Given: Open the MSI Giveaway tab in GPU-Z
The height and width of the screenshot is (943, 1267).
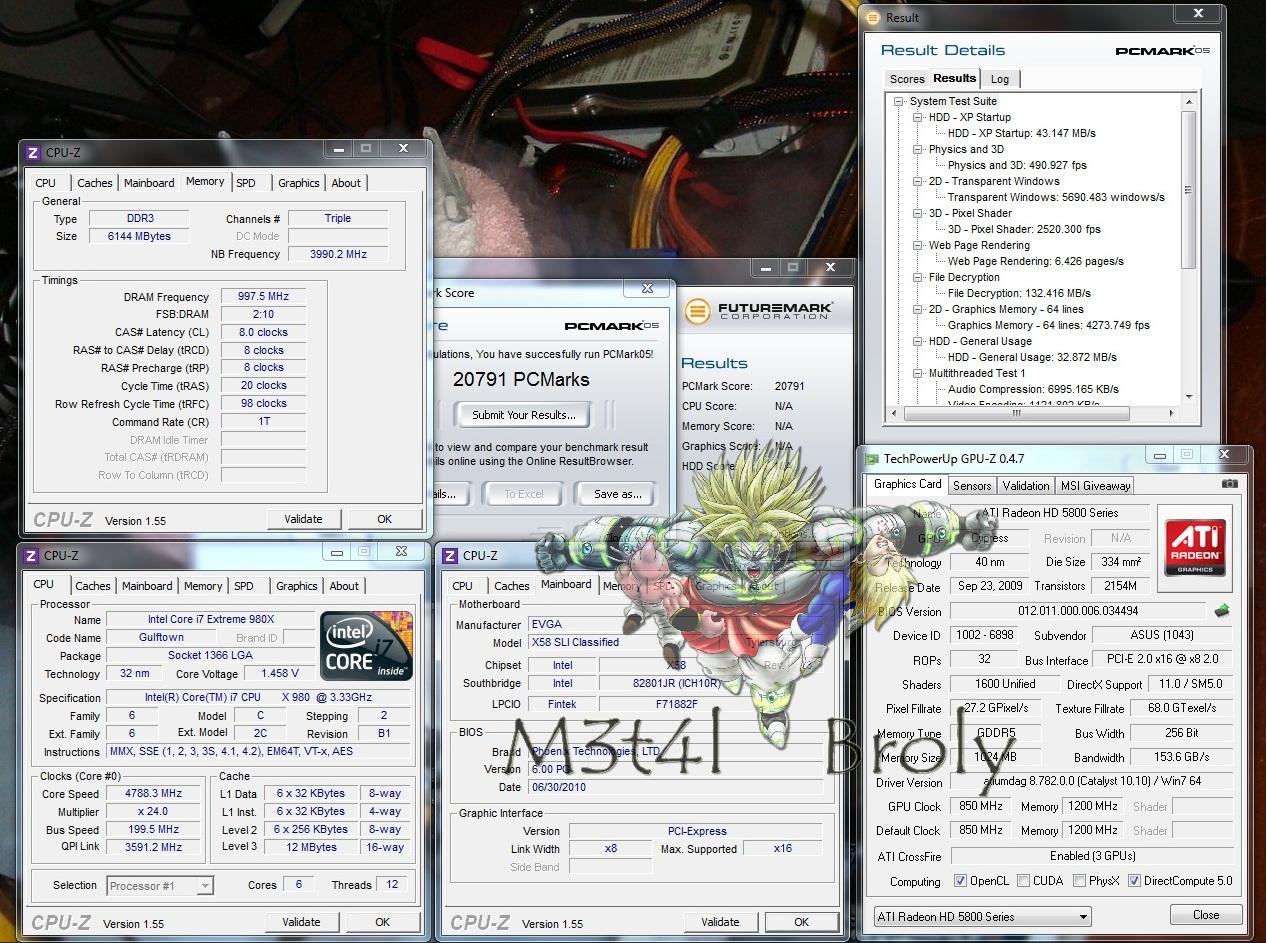Looking at the screenshot, I should click(1095, 486).
